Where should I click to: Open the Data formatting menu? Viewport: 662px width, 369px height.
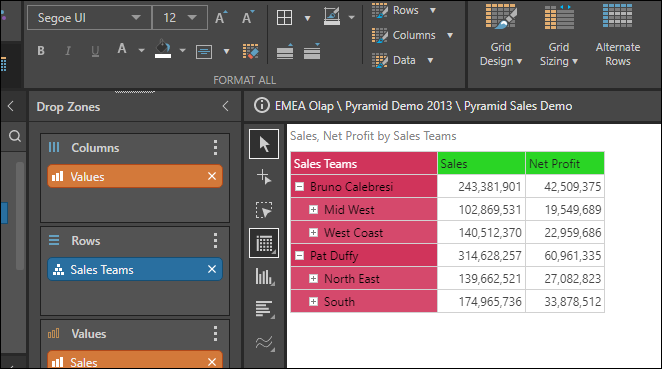(403, 60)
